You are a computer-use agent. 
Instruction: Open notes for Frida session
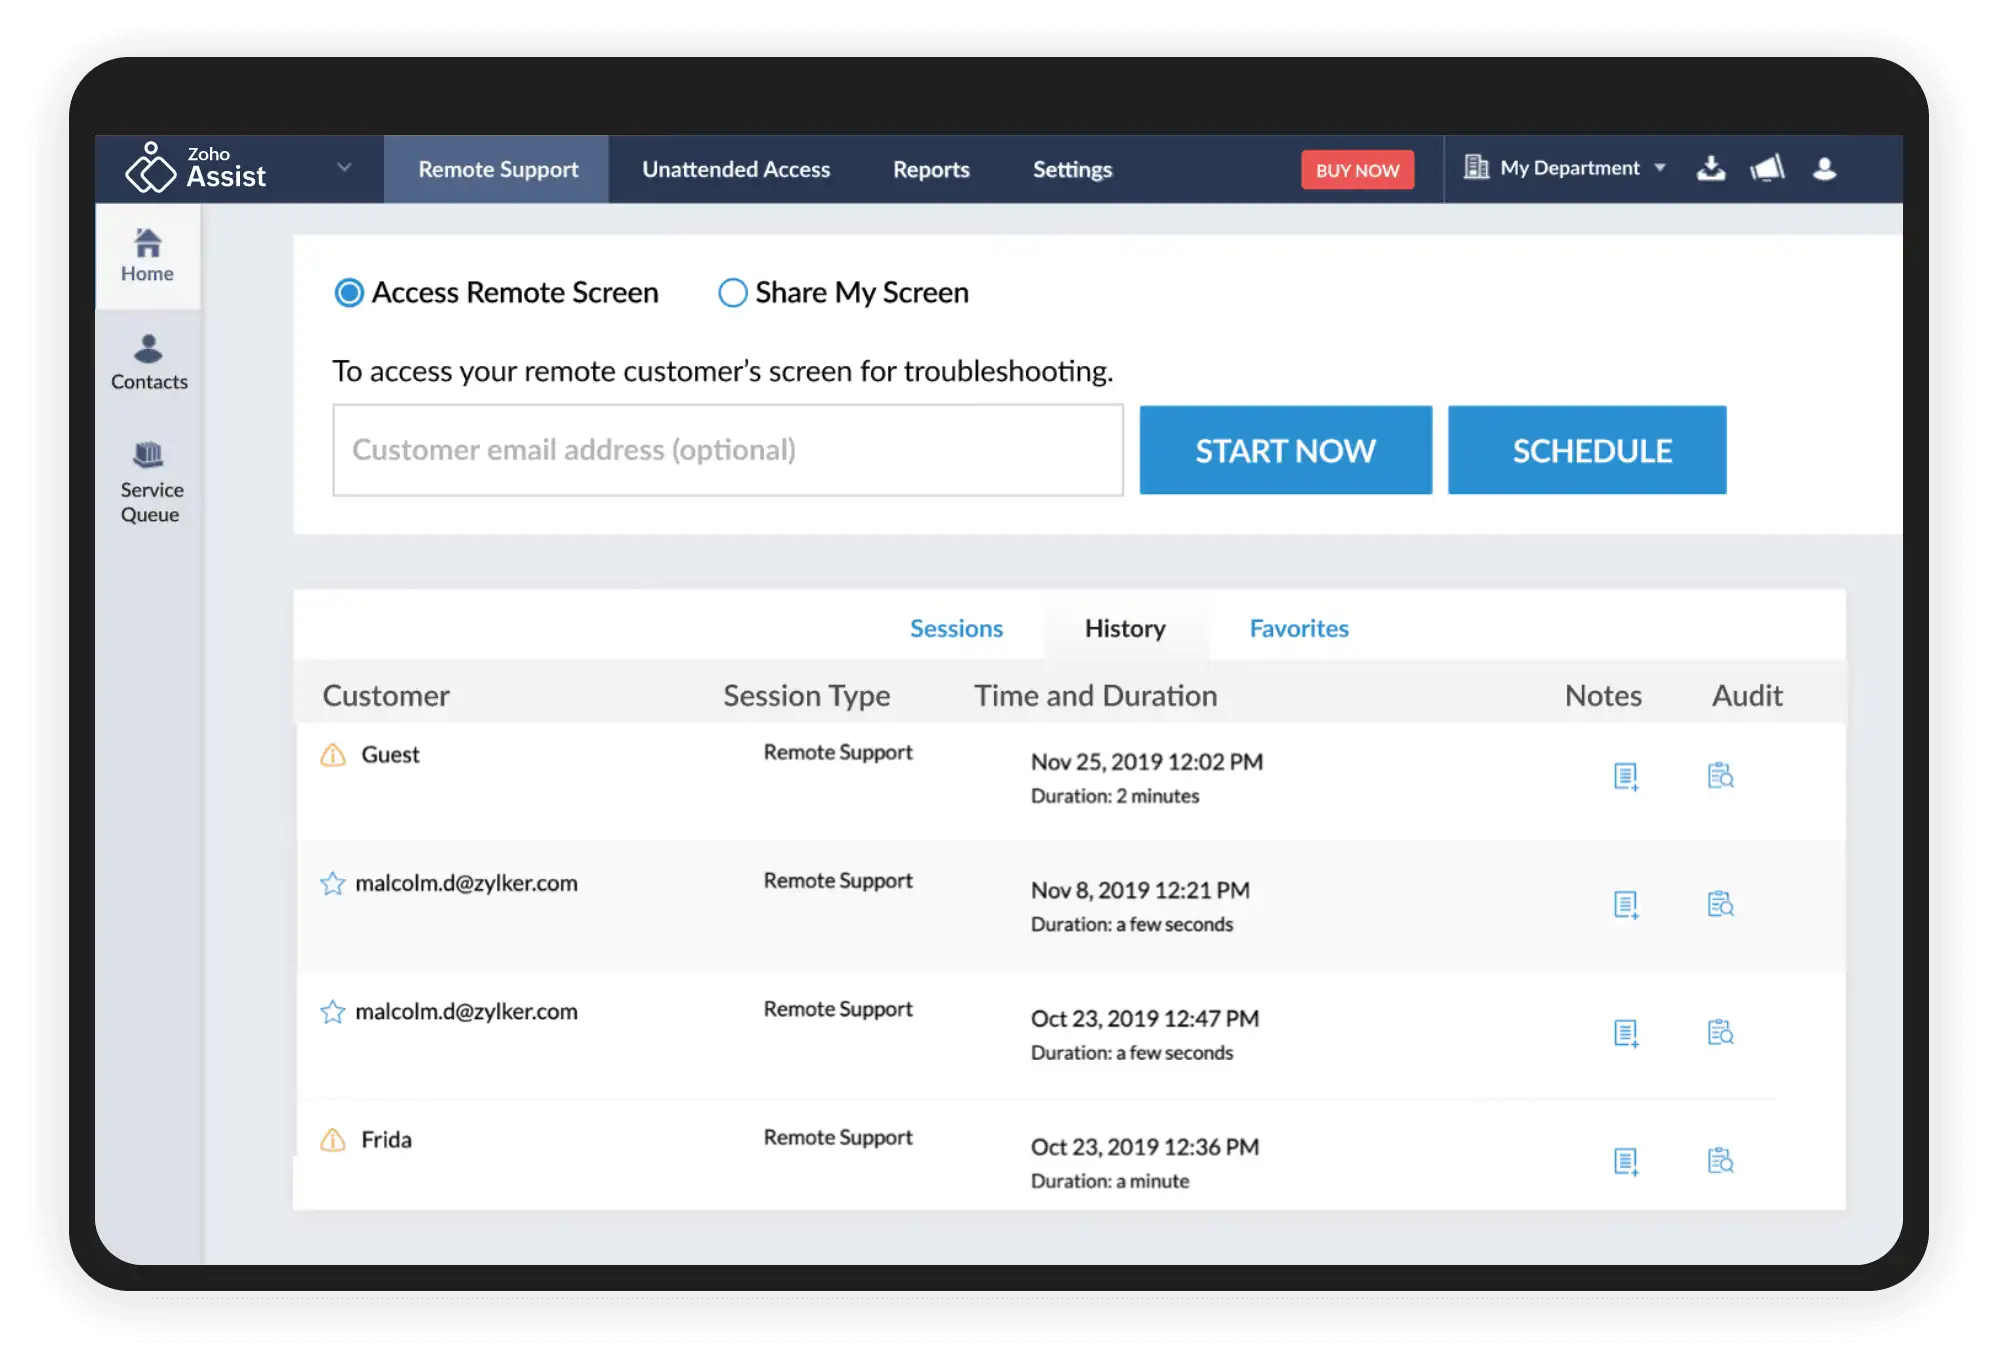(x=1626, y=1160)
